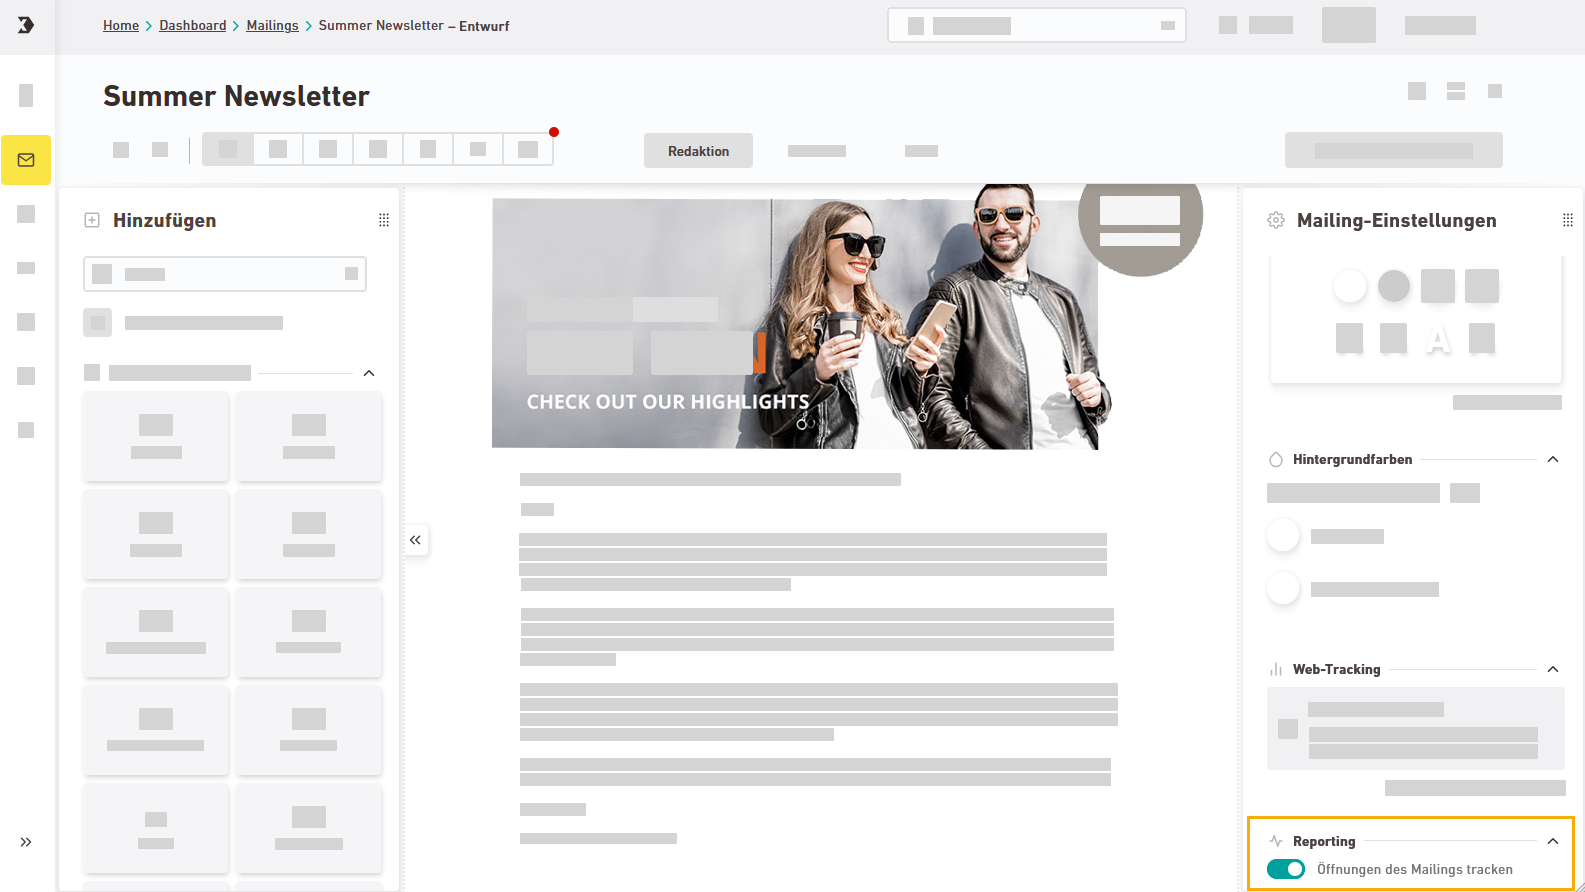The image size is (1585, 892).
Task: Click the Mailing-Einstellungen panel grip handle
Action: 1568,220
